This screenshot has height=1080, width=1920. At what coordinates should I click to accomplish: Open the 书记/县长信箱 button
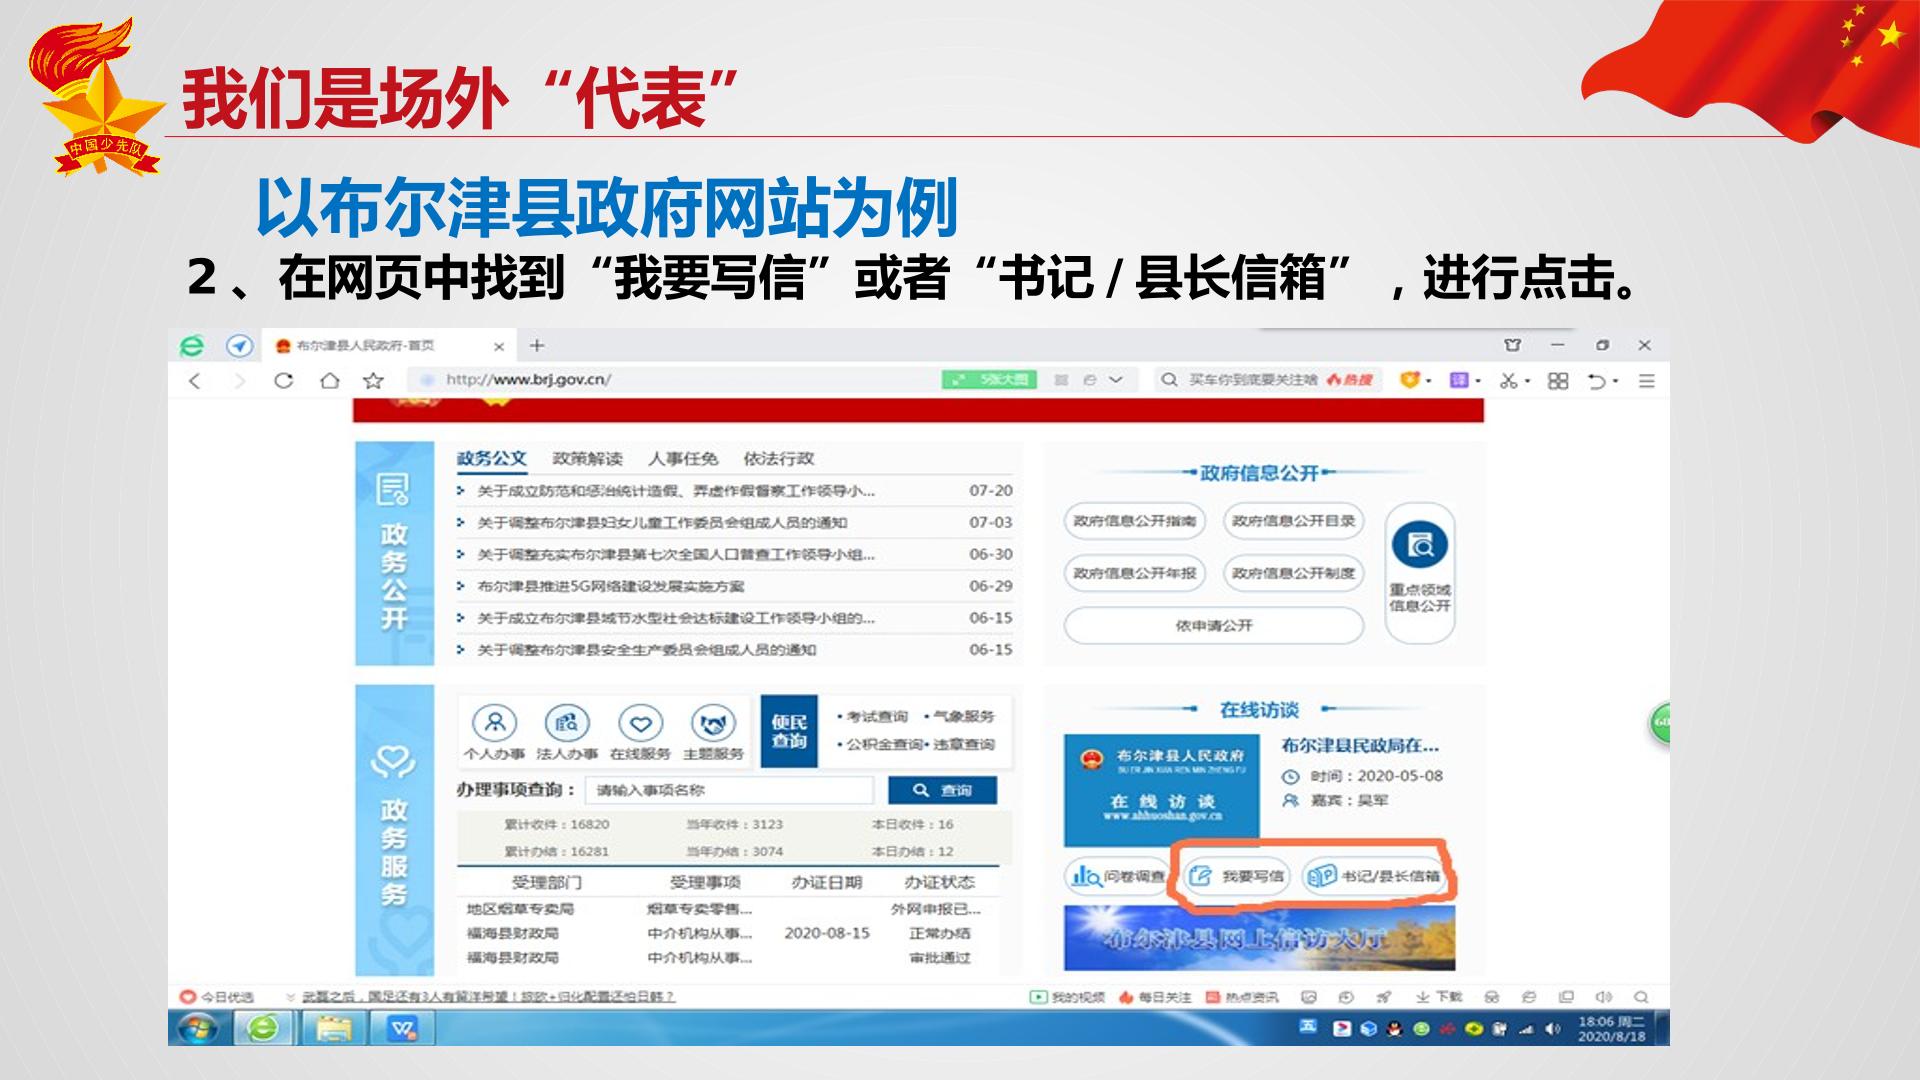pyautogui.click(x=1375, y=876)
